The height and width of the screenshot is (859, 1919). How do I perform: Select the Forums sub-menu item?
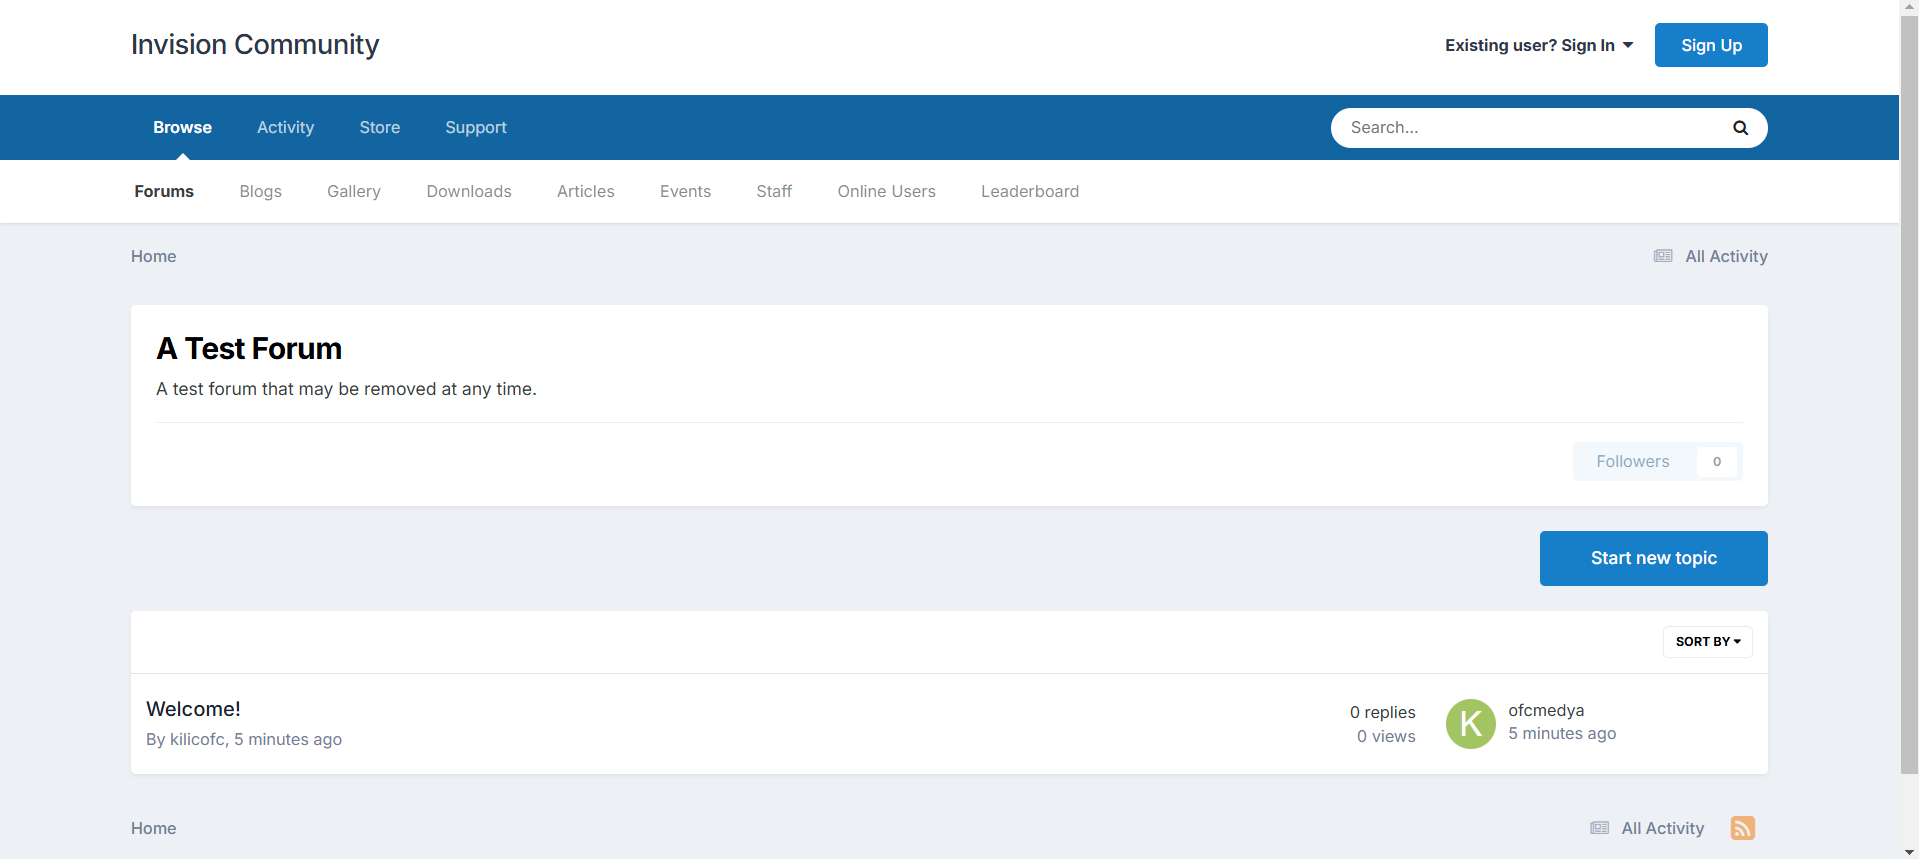pyautogui.click(x=164, y=191)
